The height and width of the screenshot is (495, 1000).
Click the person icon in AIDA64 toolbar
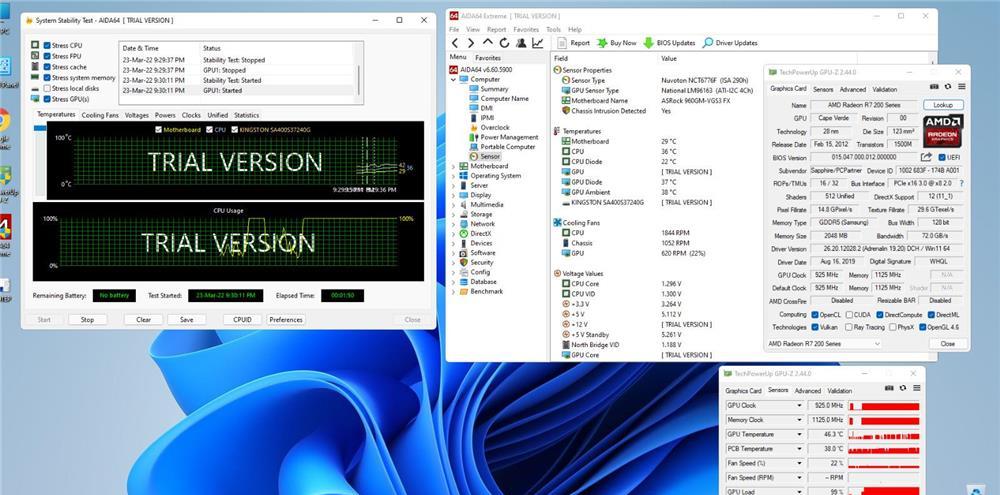click(x=521, y=43)
